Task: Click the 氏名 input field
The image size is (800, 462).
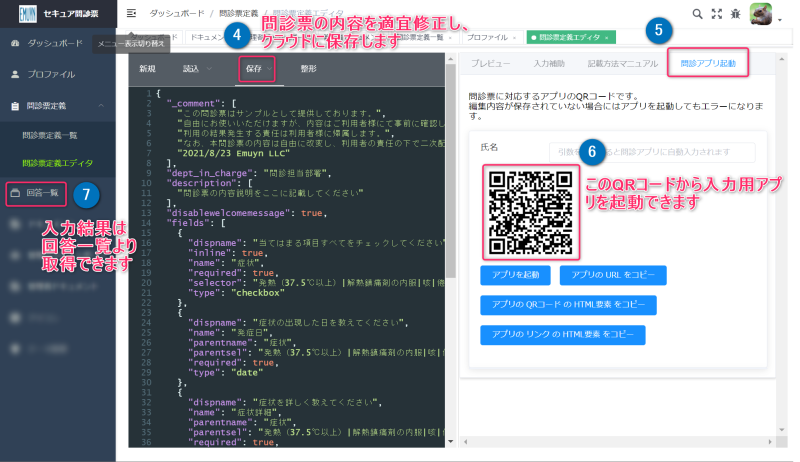Action: [x=652, y=152]
